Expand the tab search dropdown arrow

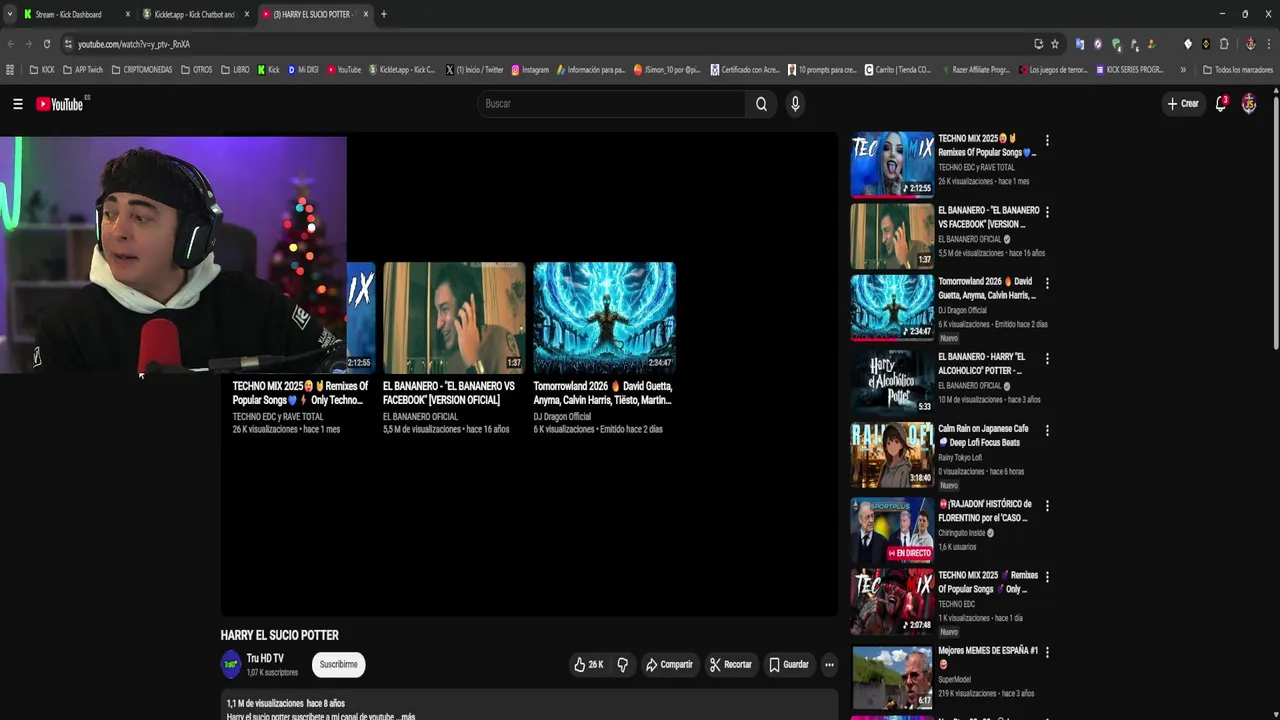click(x=10, y=14)
